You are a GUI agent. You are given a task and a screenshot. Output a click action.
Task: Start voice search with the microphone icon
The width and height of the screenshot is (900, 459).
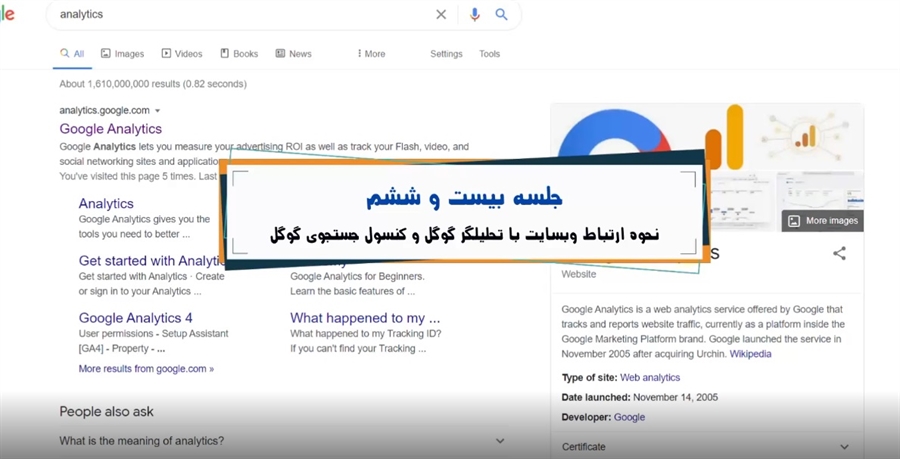(475, 14)
